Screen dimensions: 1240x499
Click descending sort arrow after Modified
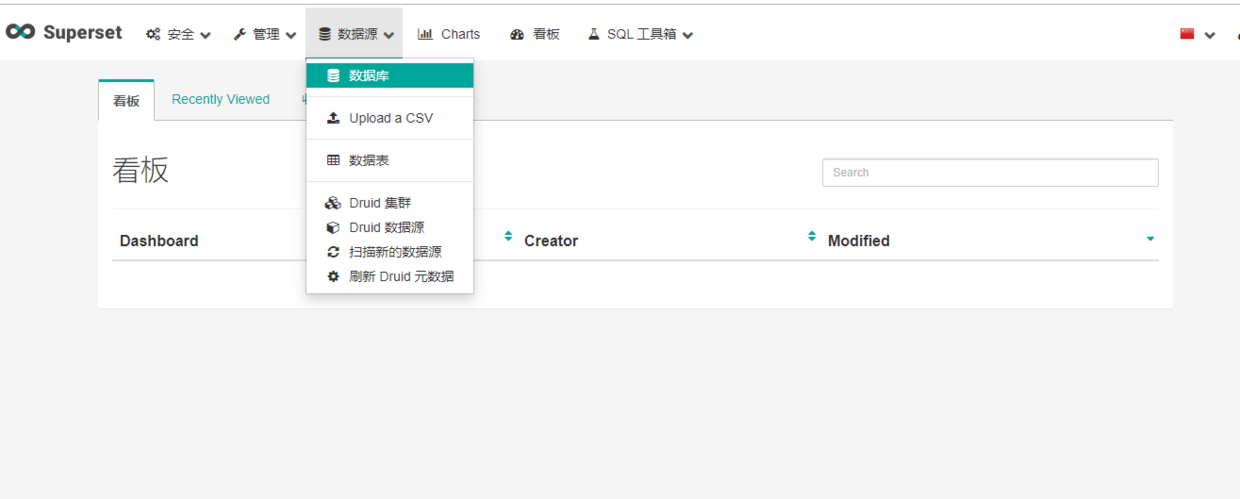[1150, 239]
